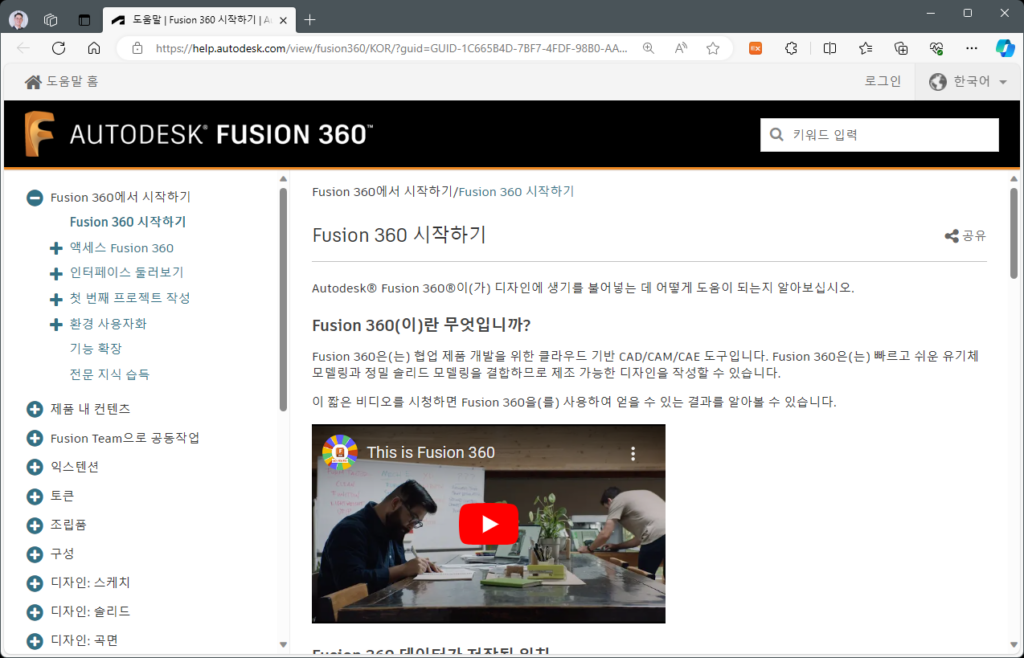
Task: Click the sidebar tree scrollbar thumb
Action: click(x=283, y=300)
